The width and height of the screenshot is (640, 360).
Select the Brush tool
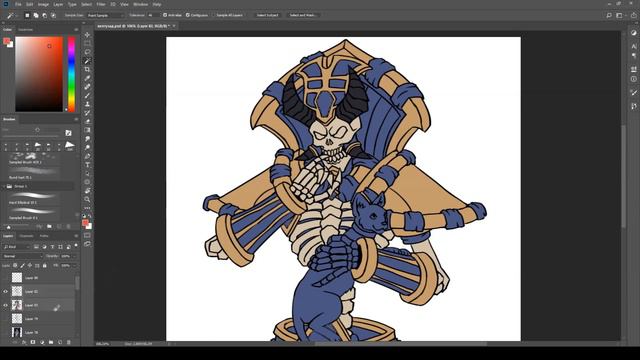coord(87,96)
